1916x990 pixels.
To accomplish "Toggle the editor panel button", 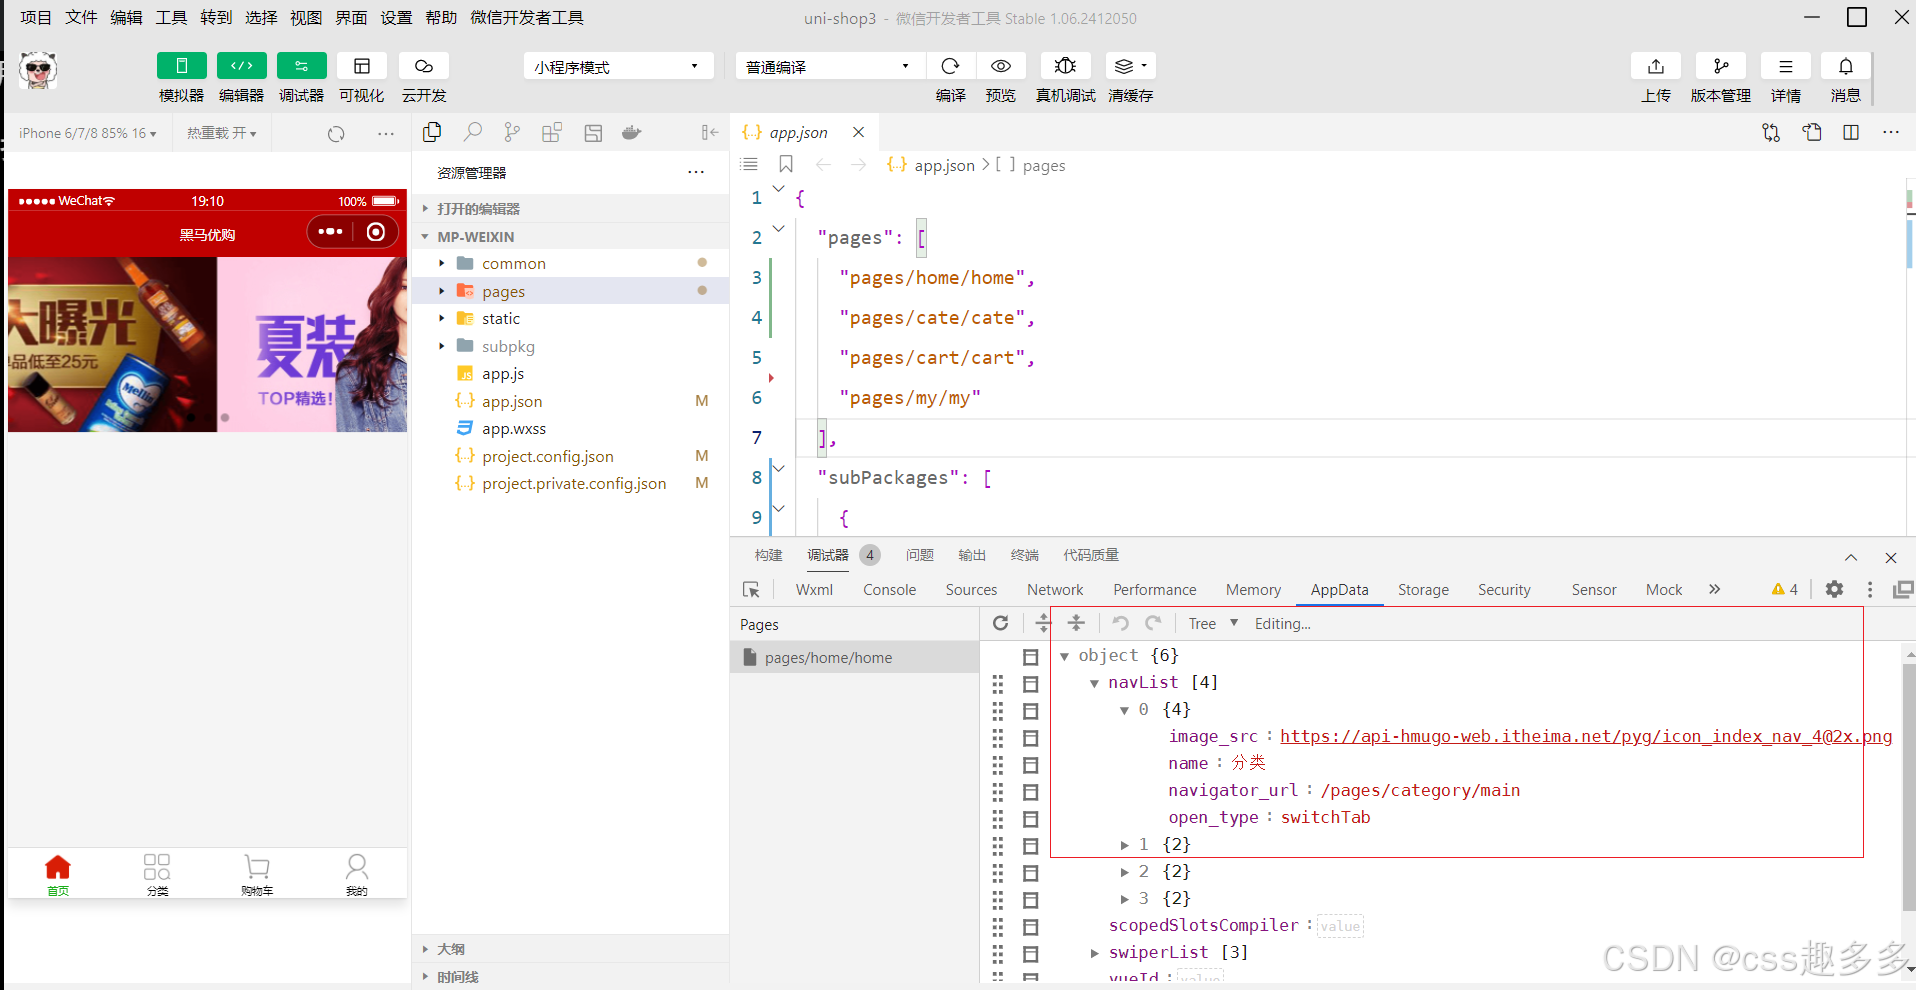I will click(241, 66).
